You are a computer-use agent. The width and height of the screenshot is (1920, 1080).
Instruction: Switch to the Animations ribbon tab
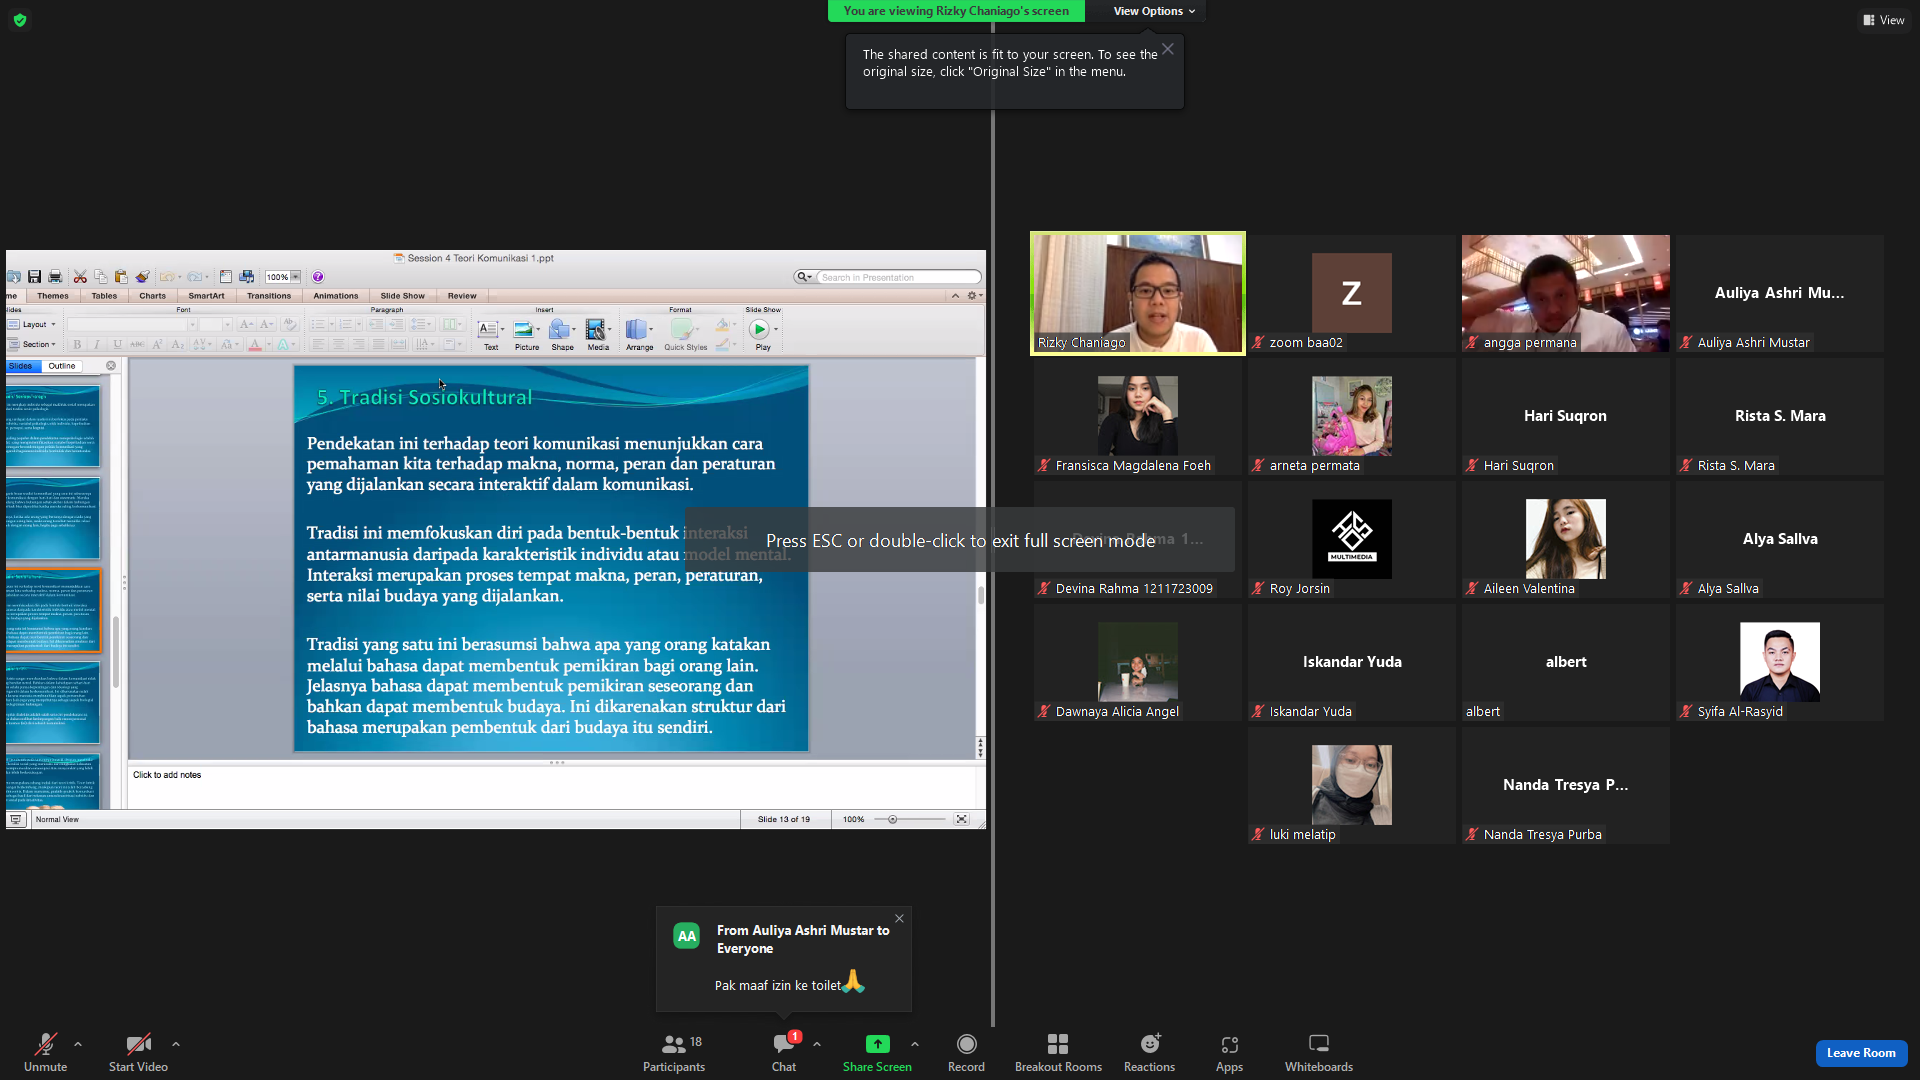(x=335, y=296)
